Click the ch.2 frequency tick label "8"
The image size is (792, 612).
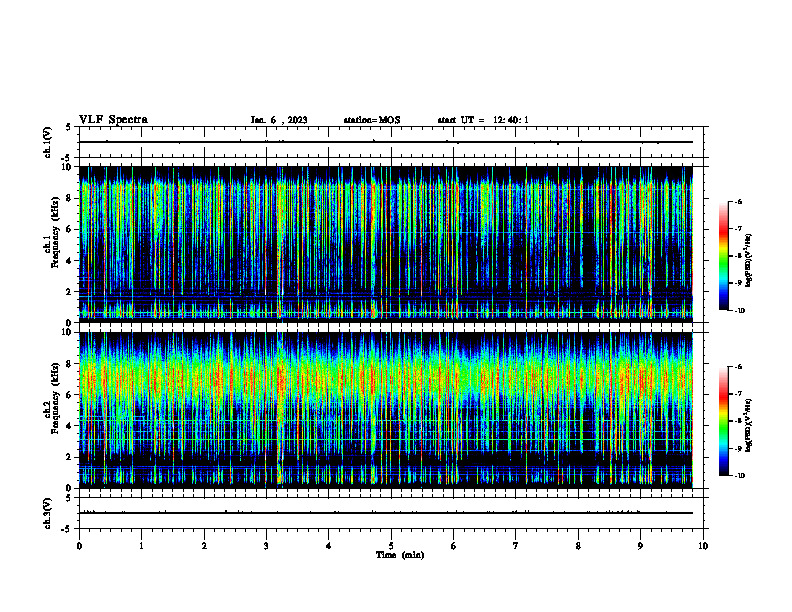[69, 364]
